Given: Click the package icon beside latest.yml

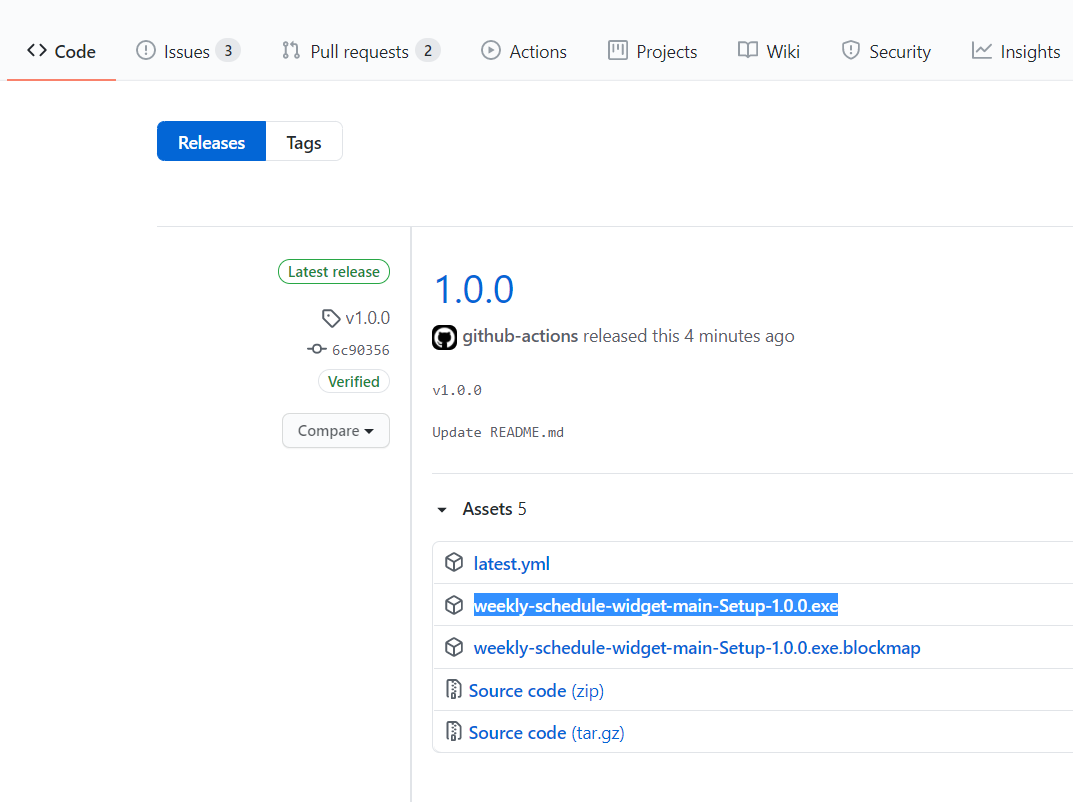Looking at the screenshot, I should tap(454, 563).
